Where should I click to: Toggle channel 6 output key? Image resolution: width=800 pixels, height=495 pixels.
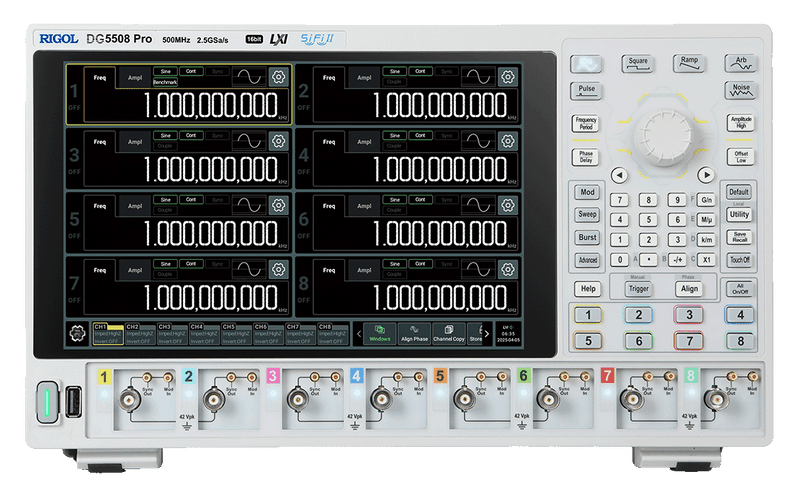tap(639, 340)
